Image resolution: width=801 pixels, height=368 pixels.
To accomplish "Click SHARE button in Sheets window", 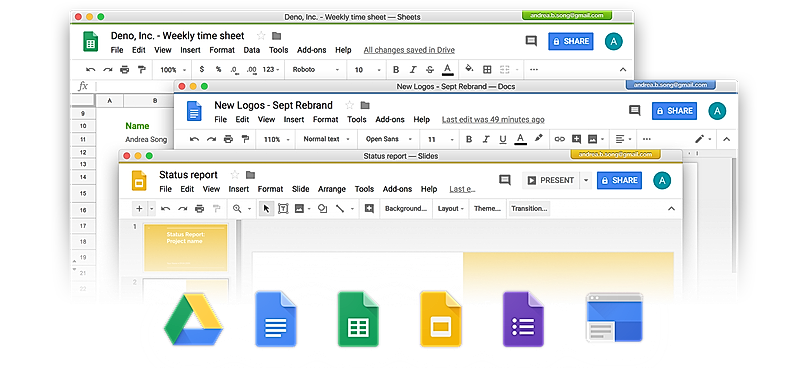I will [x=571, y=41].
